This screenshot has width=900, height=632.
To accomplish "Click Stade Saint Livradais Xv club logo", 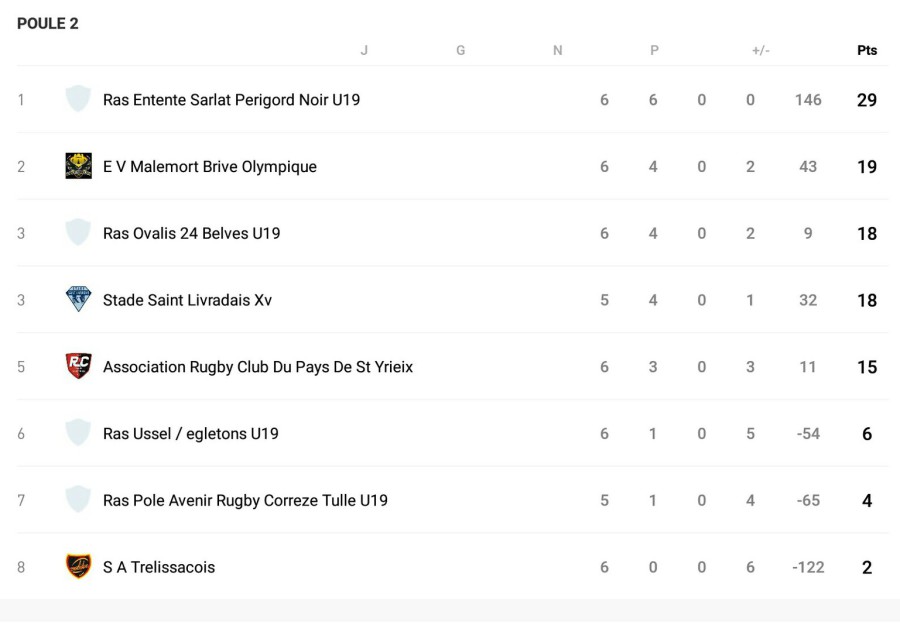I will 78,300.
